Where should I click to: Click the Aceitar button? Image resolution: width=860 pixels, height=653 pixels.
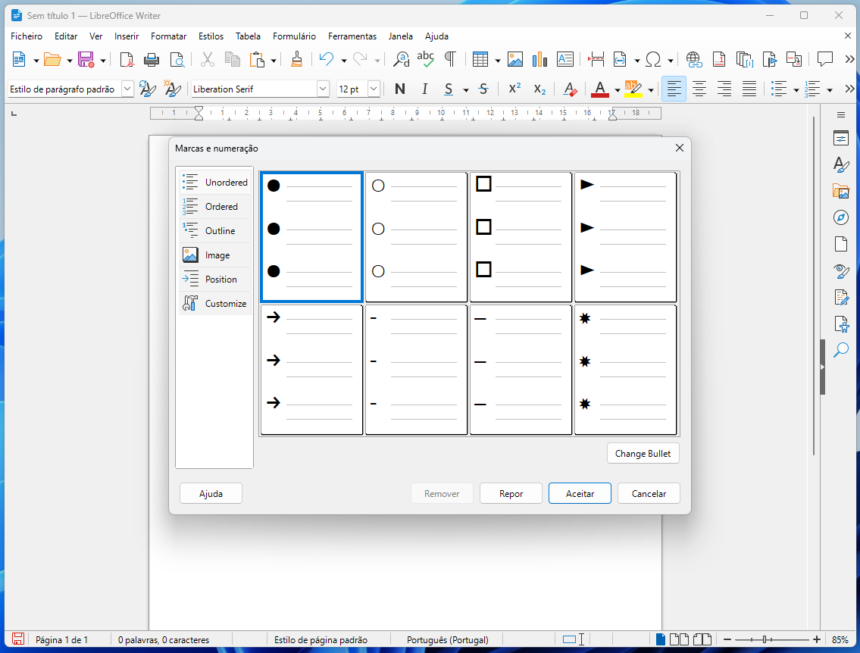click(x=580, y=493)
